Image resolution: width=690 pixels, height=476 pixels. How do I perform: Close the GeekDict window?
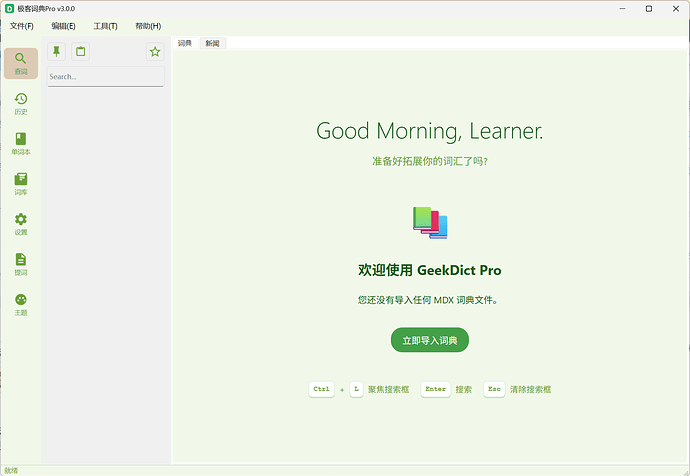tap(676, 9)
